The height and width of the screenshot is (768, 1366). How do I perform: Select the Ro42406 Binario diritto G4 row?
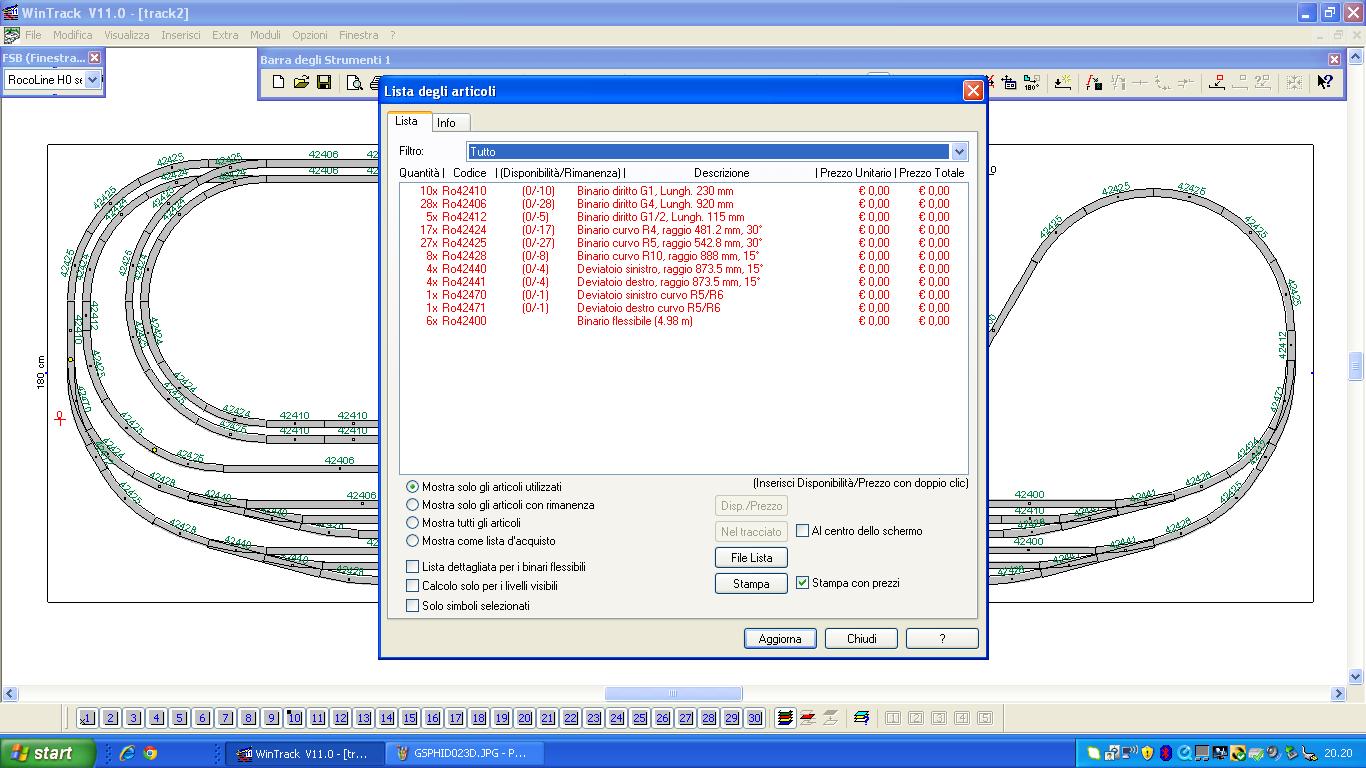683,203
